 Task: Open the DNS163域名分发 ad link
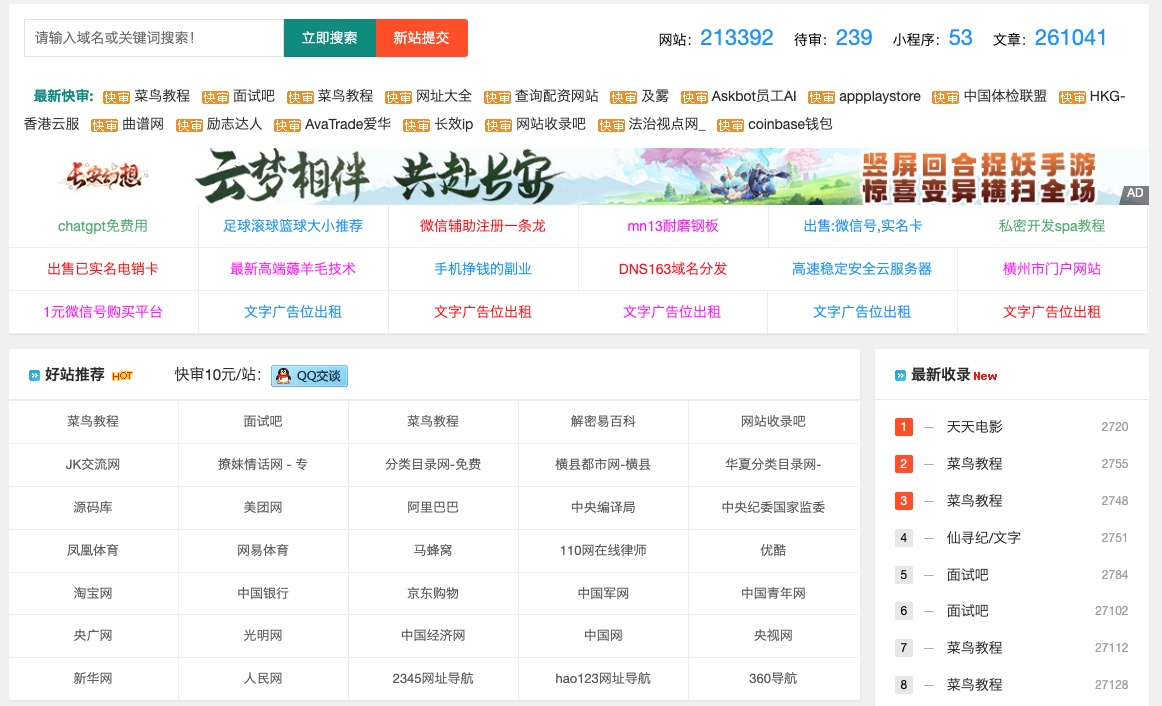[673, 269]
